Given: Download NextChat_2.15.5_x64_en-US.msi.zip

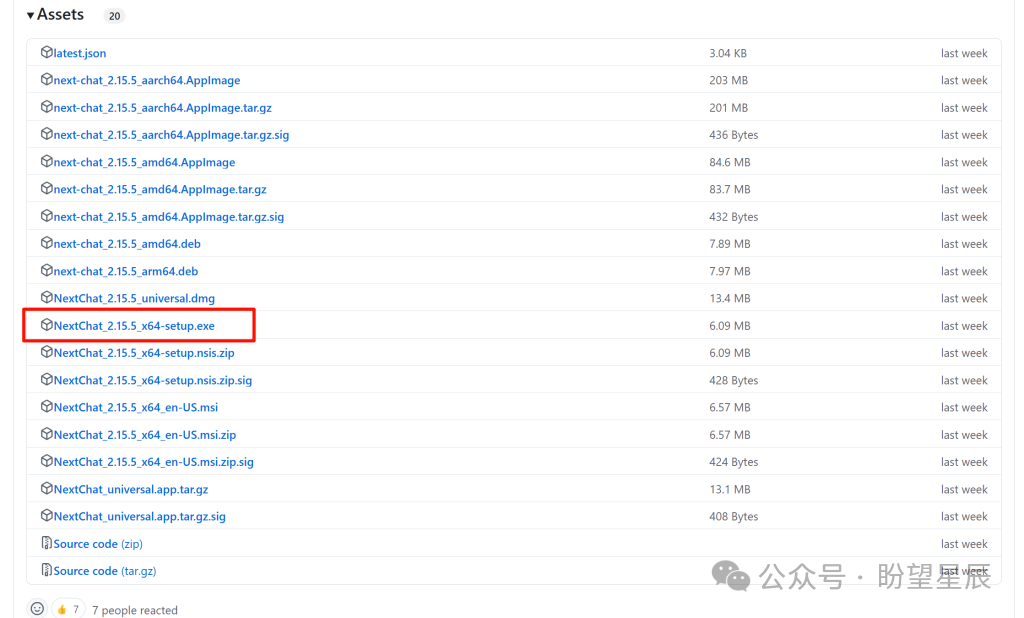Looking at the screenshot, I should [x=145, y=434].
